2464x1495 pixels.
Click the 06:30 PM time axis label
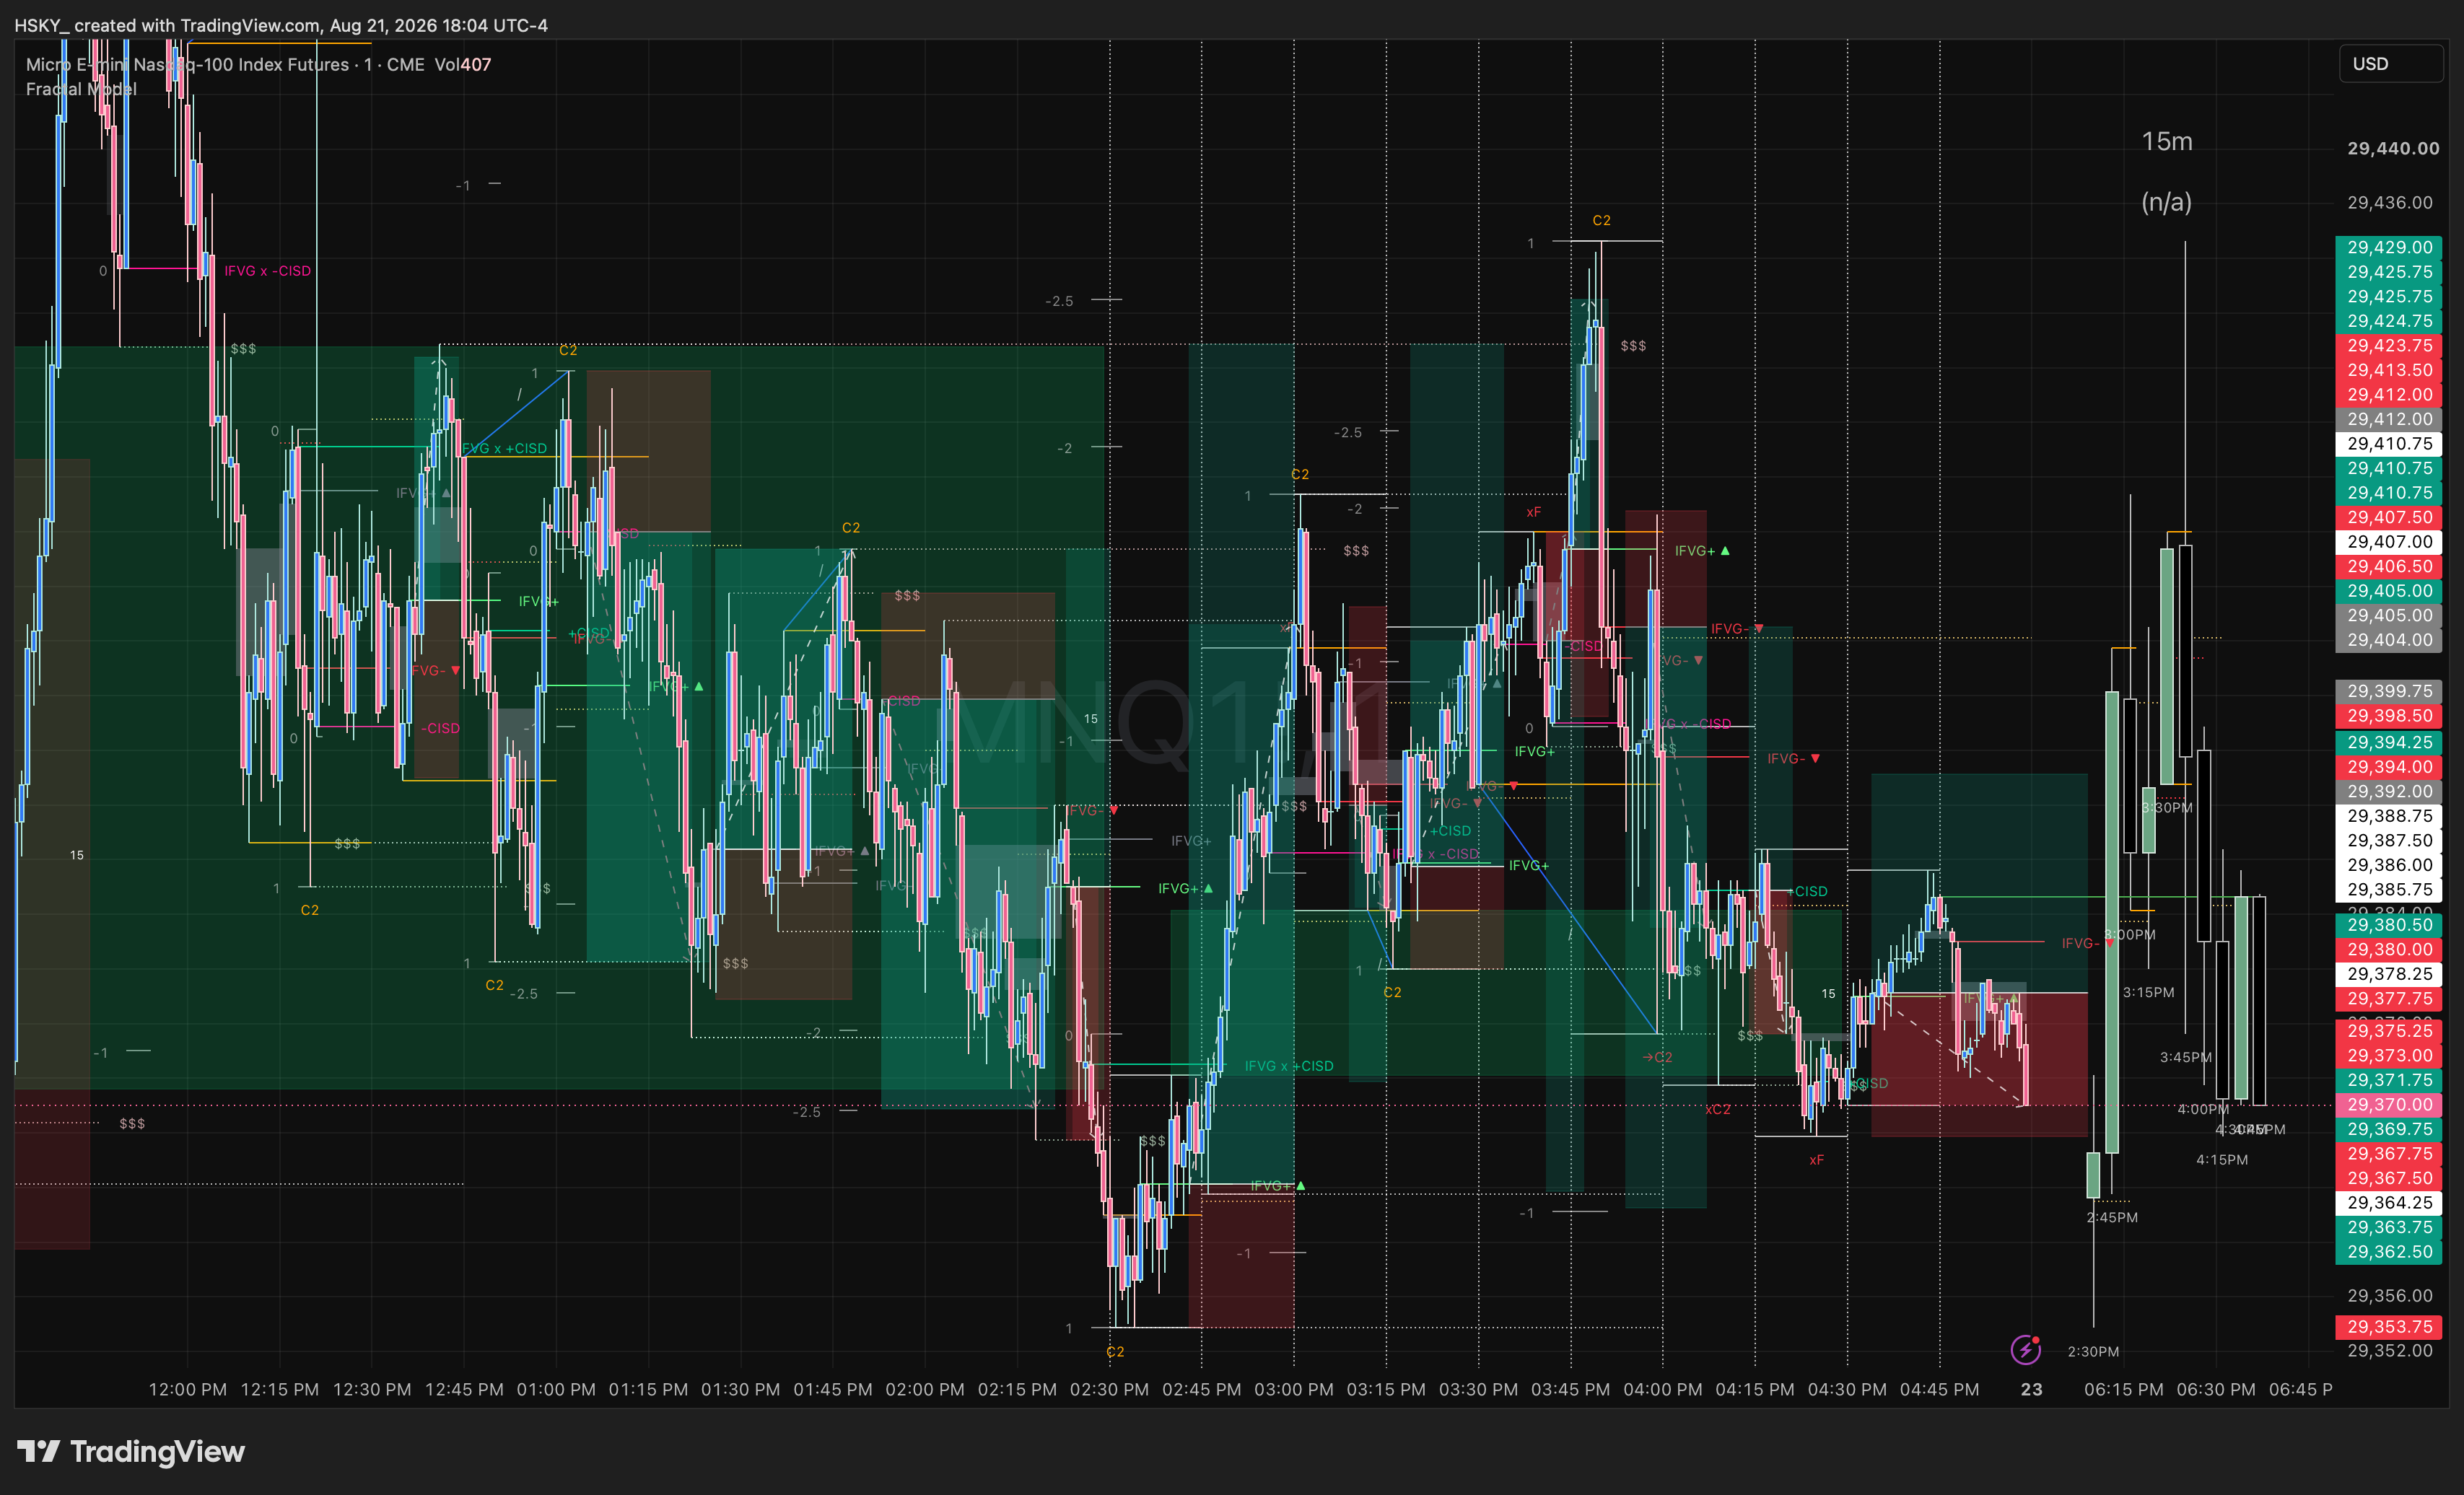2216,1389
